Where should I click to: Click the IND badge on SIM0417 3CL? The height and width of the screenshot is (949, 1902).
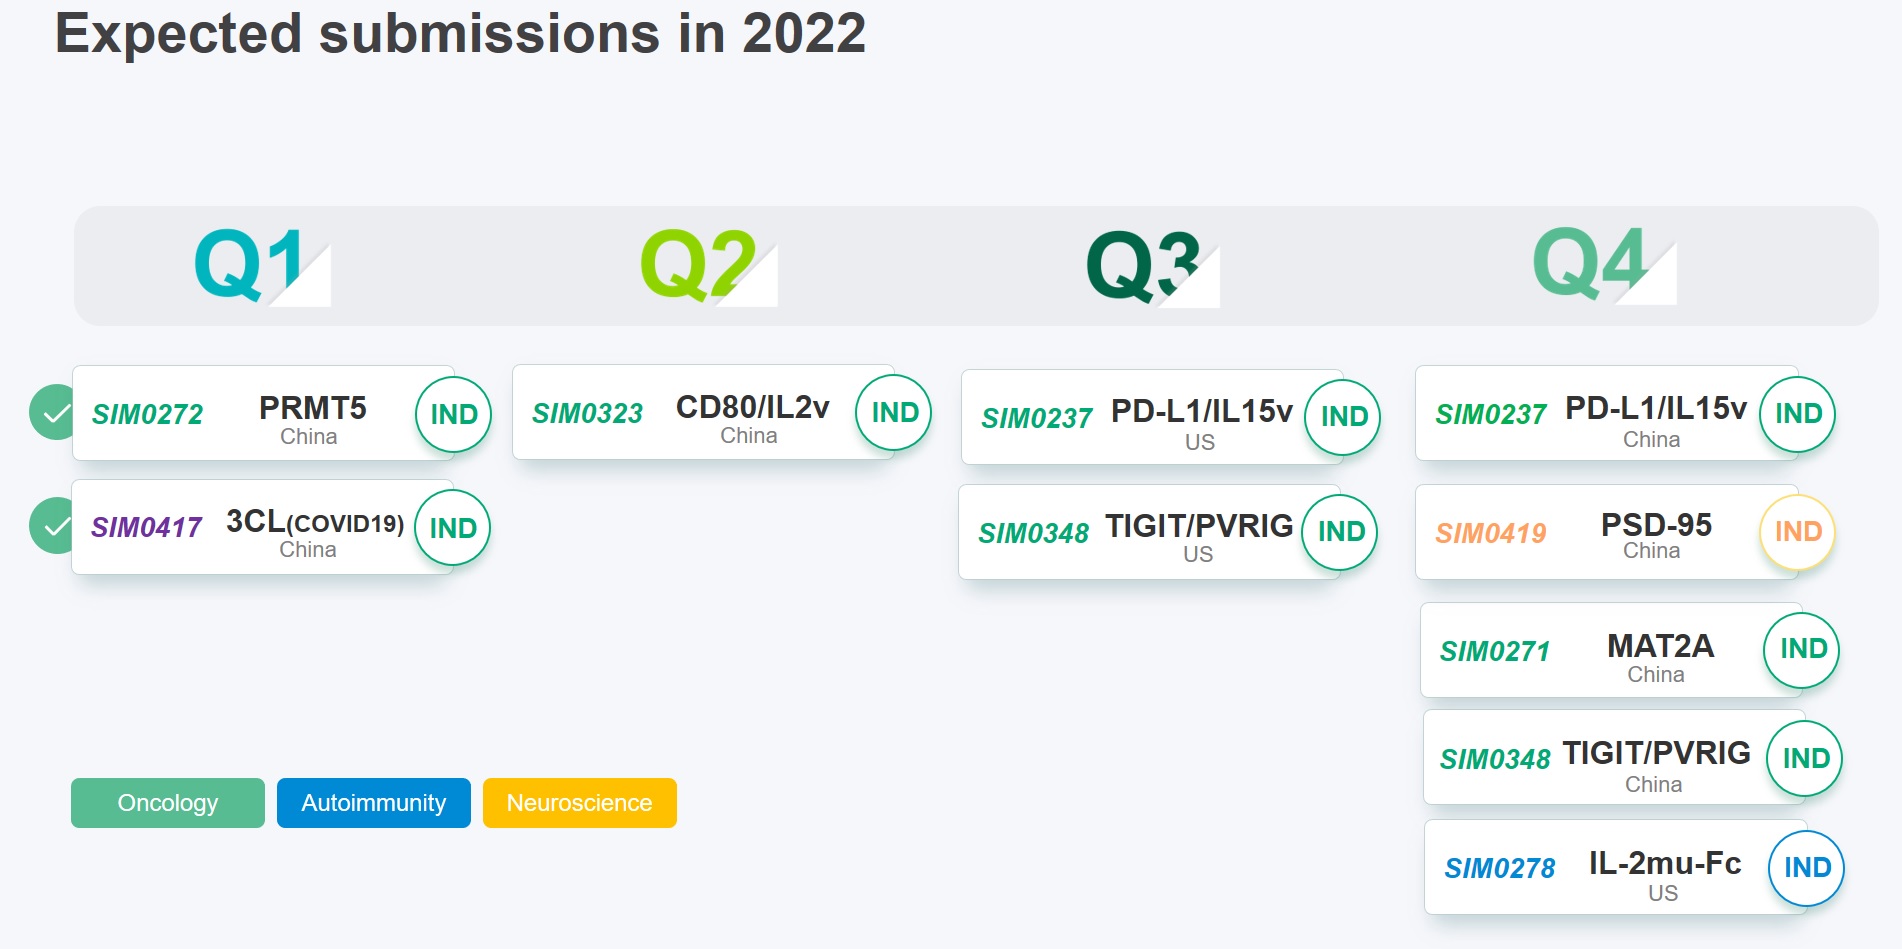tap(453, 528)
